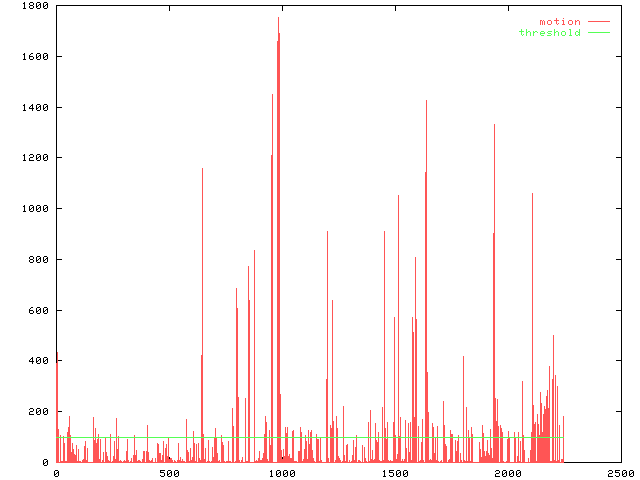
Task: Click the 2000 x-axis tick label
Action: click(508, 473)
